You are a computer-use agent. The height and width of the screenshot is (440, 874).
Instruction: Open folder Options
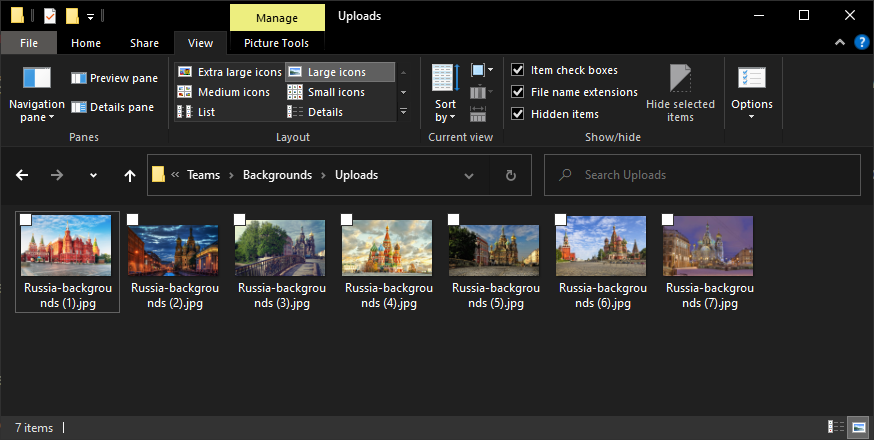coord(751,92)
